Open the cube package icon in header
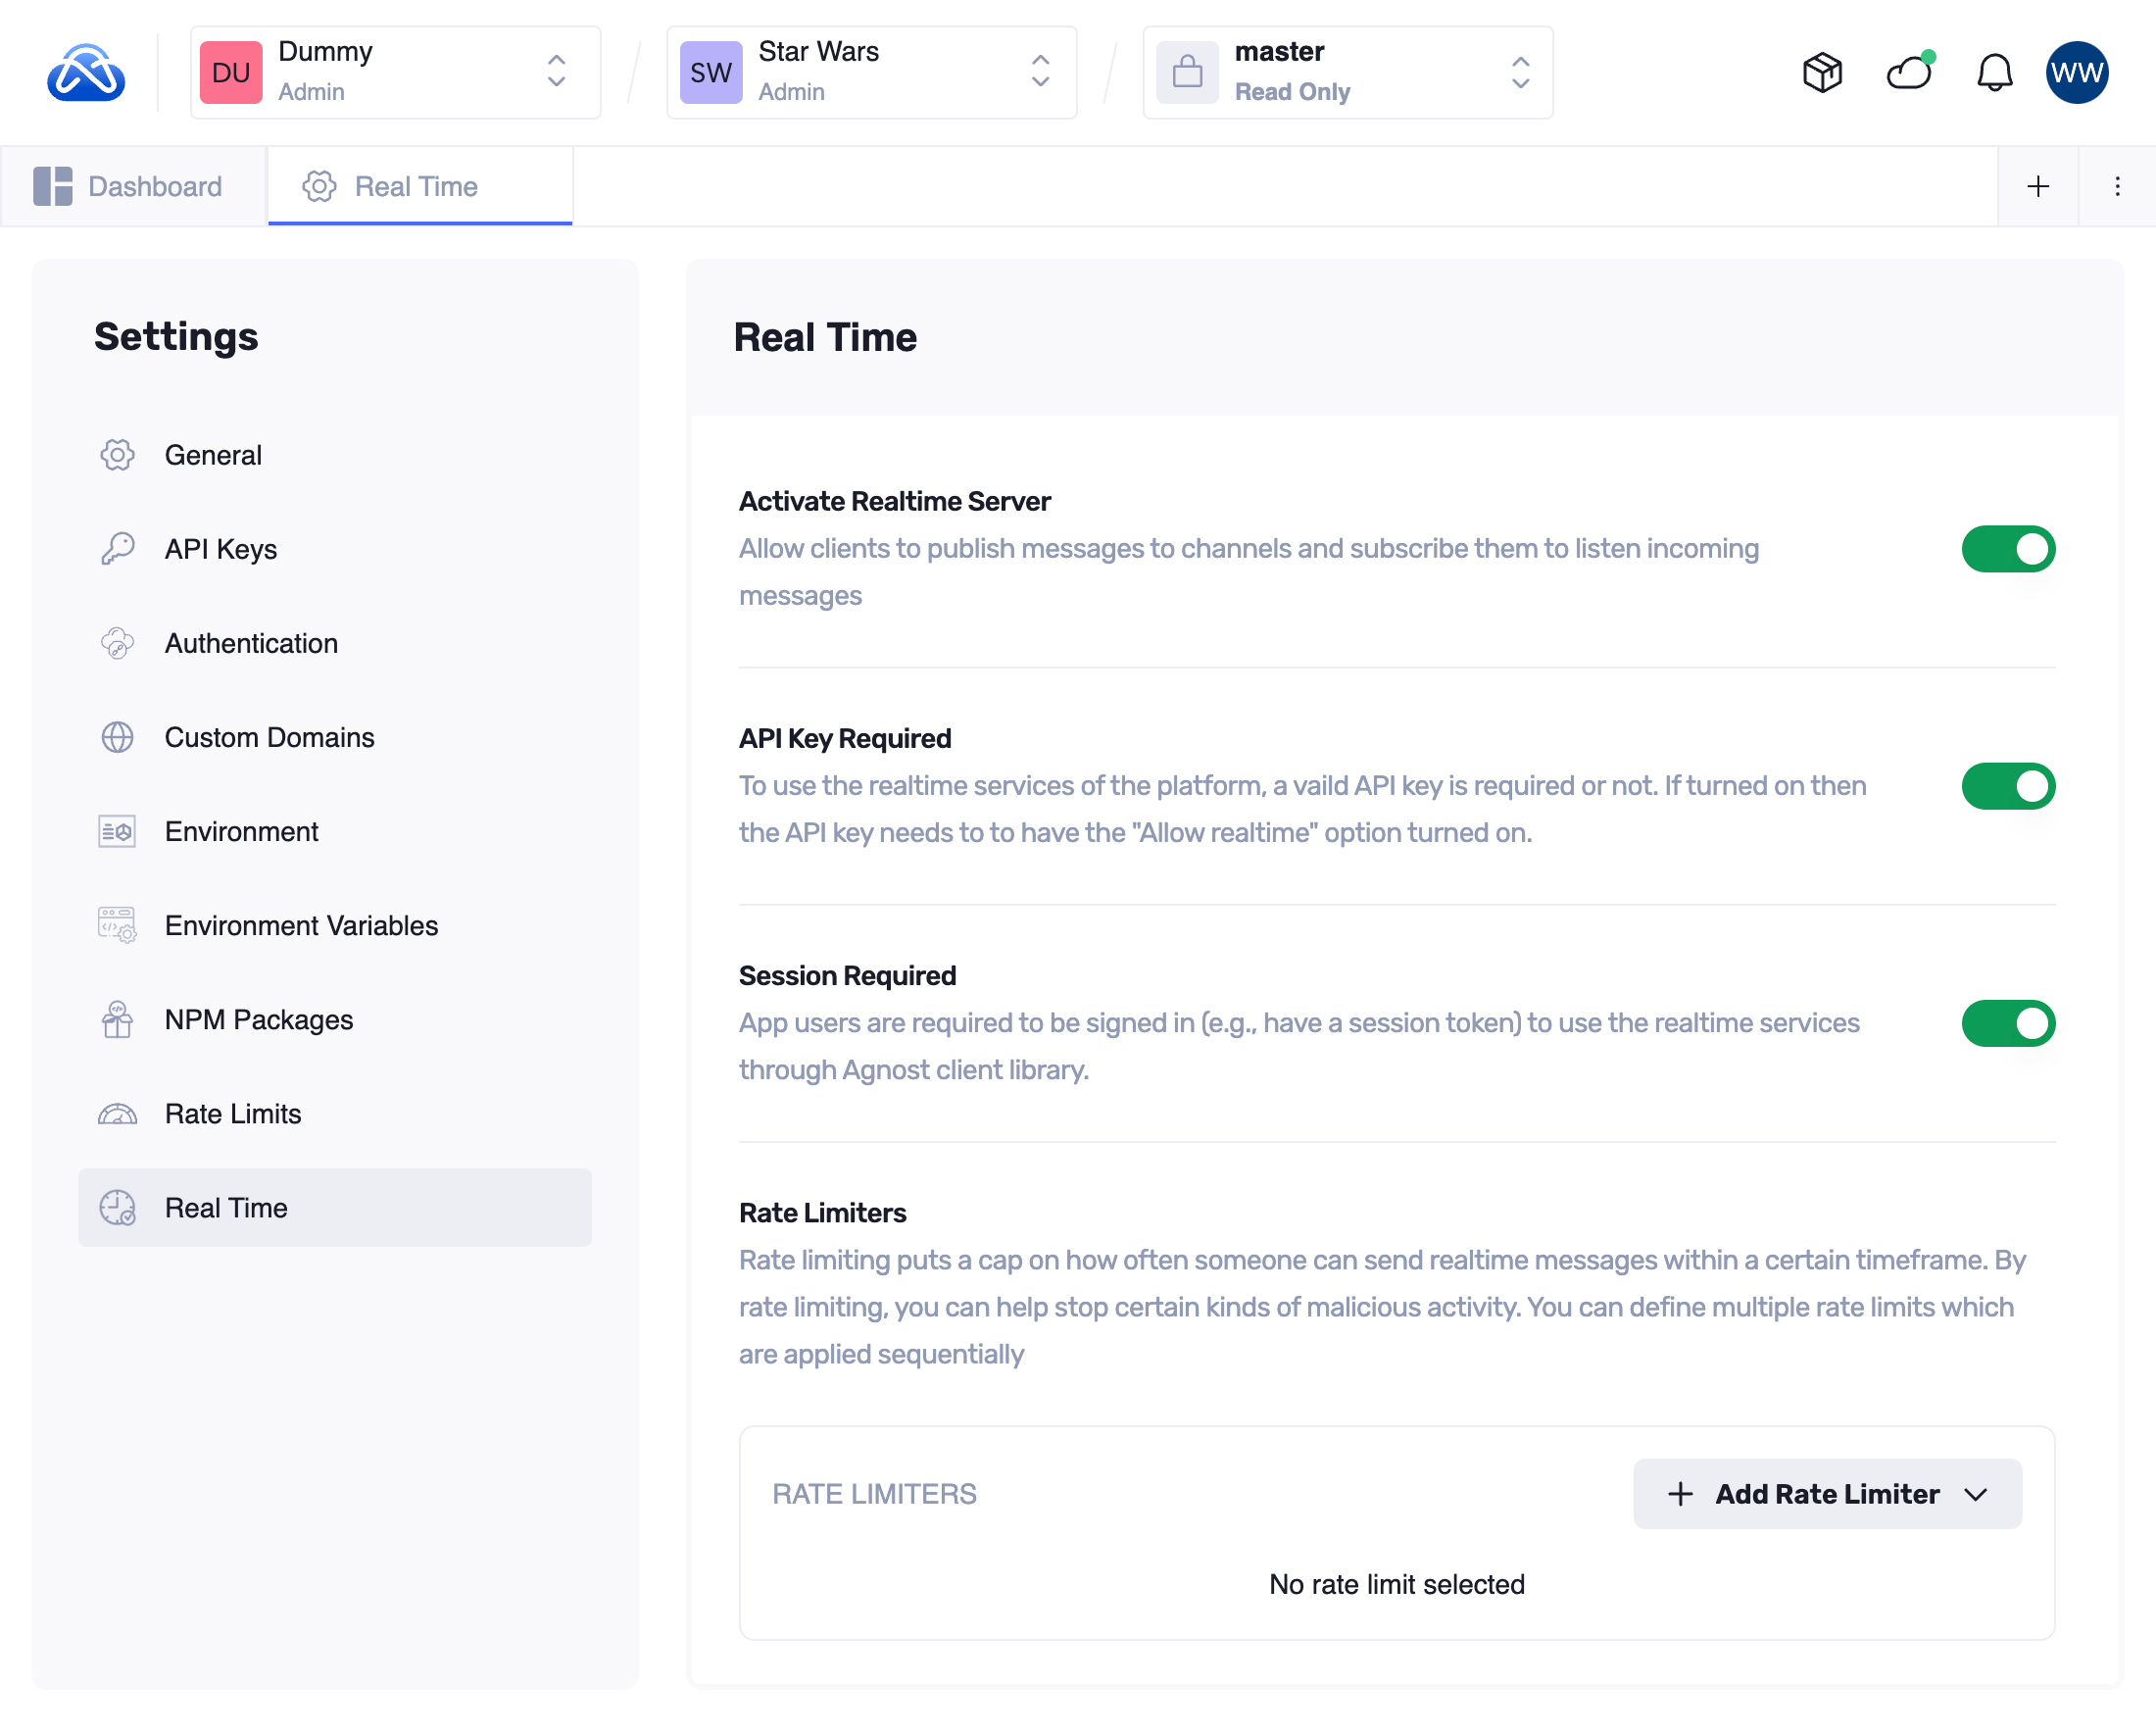2156x1735 pixels. pyautogui.click(x=1822, y=73)
